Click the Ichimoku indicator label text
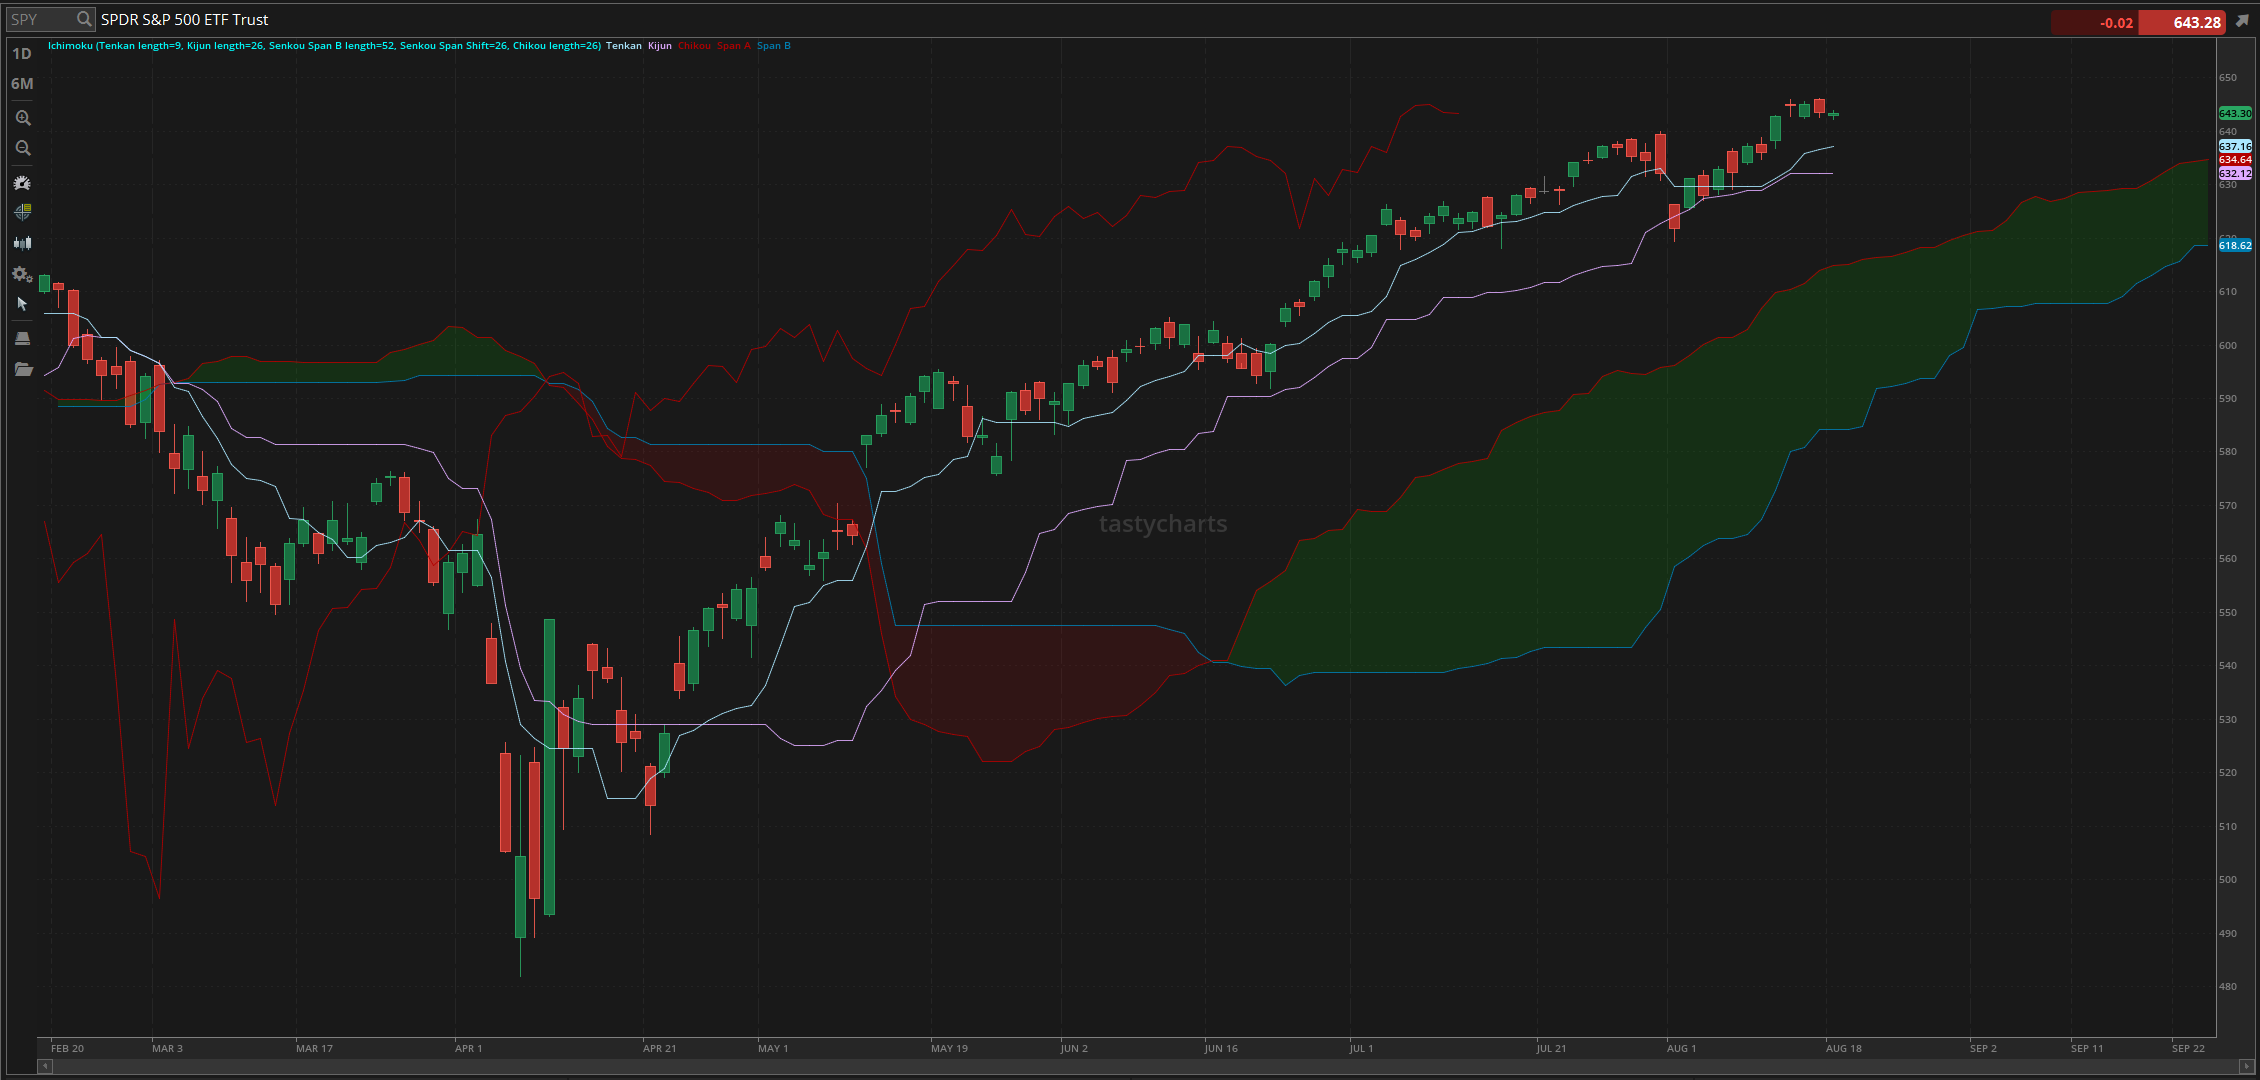The width and height of the screenshot is (2260, 1080). click(324, 46)
